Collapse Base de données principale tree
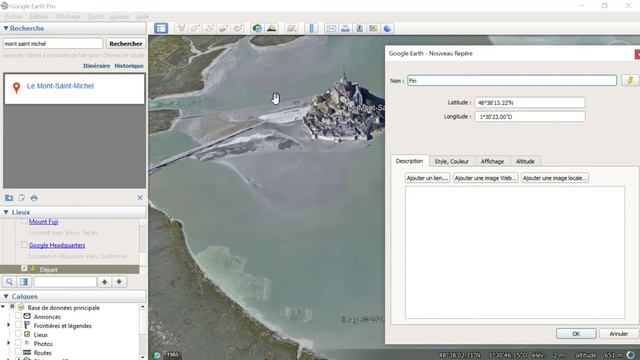Screen dimensions: 640x360 coord(3,307)
